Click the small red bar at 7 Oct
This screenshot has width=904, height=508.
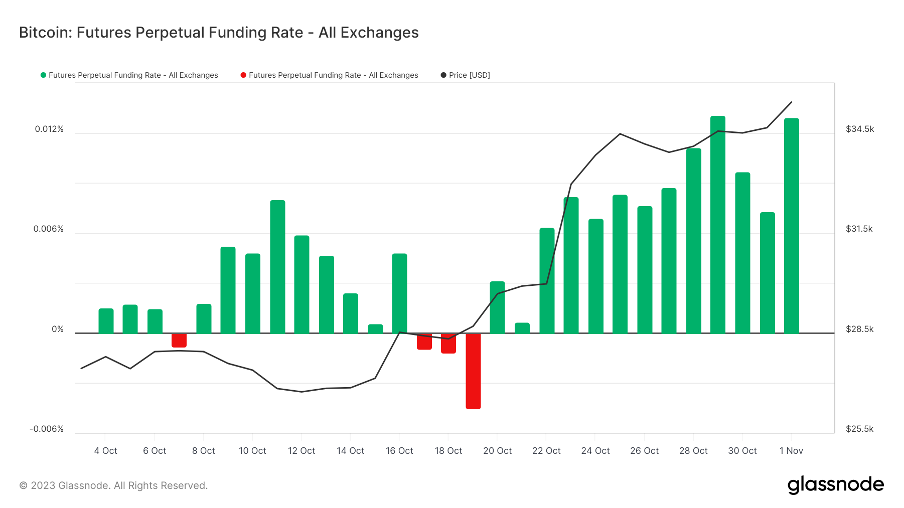click(179, 340)
